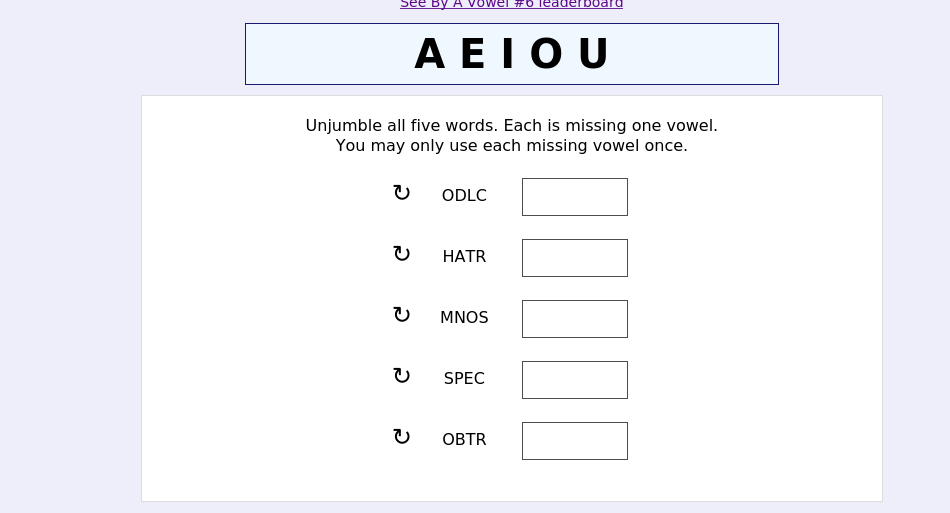Viewport: 950px width, 513px height.
Task: Open the Vowel #6 leaderboard link
Action: pyautogui.click(x=511, y=4)
